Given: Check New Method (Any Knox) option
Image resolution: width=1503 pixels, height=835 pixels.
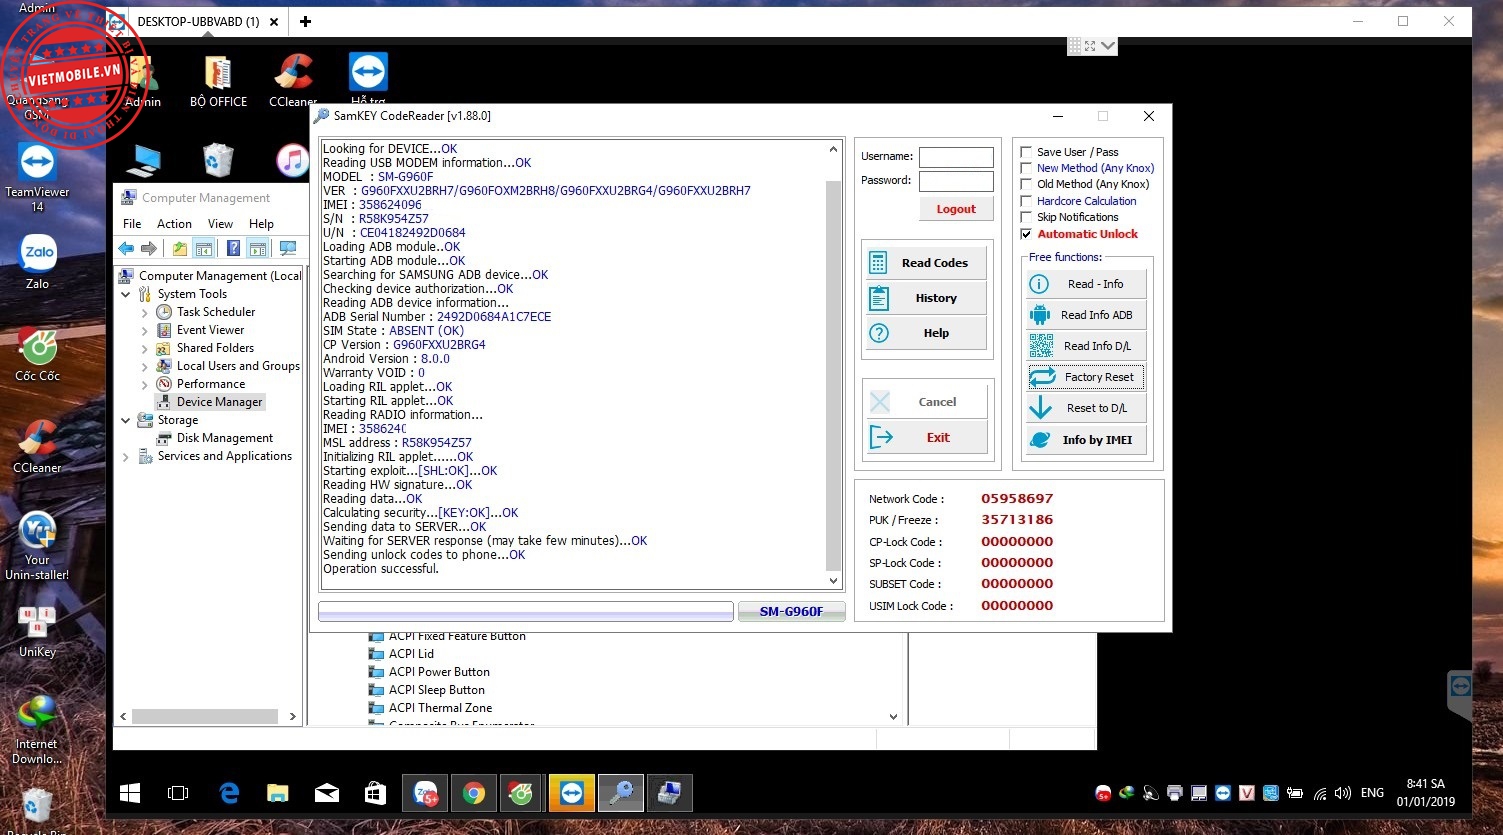Looking at the screenshot, I should [1026, 168].
